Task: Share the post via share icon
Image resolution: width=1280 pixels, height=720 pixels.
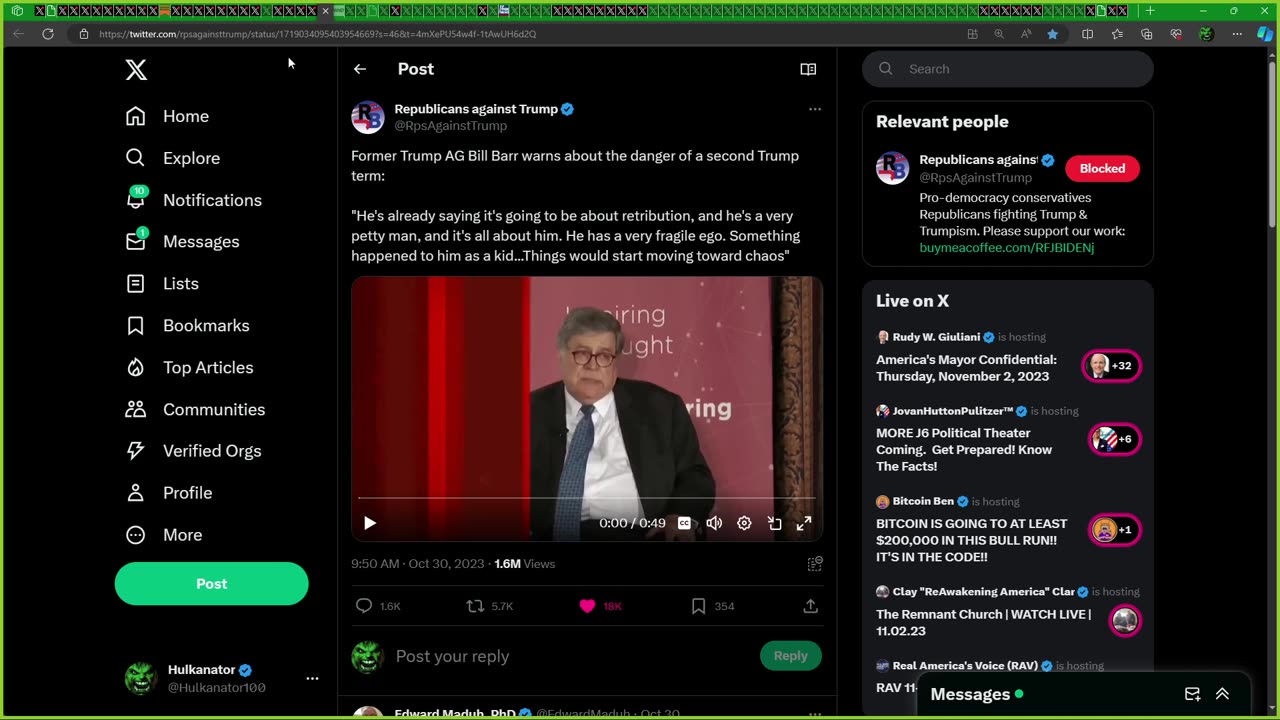Action: [x=811, y=606]
